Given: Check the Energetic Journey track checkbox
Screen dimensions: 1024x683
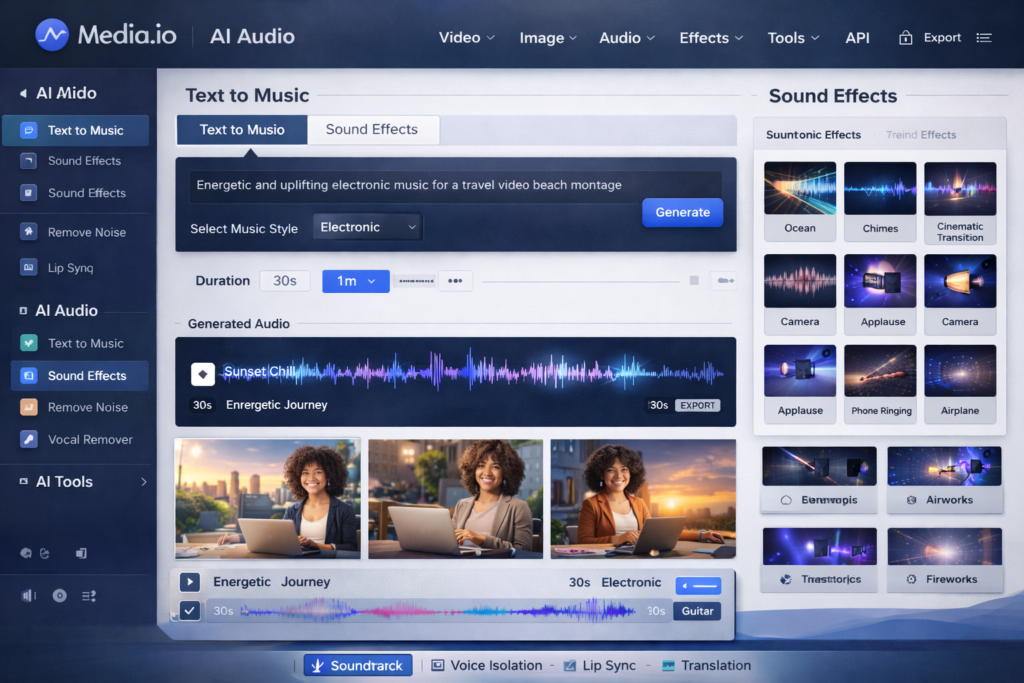Looking at the screenshot, I should tap(189, 610).
